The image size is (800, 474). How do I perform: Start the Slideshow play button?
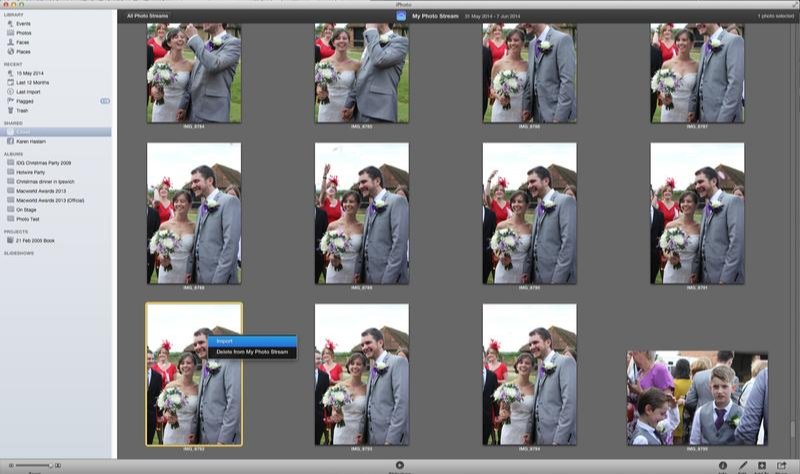pyautogui.click(x=400, y=465)
